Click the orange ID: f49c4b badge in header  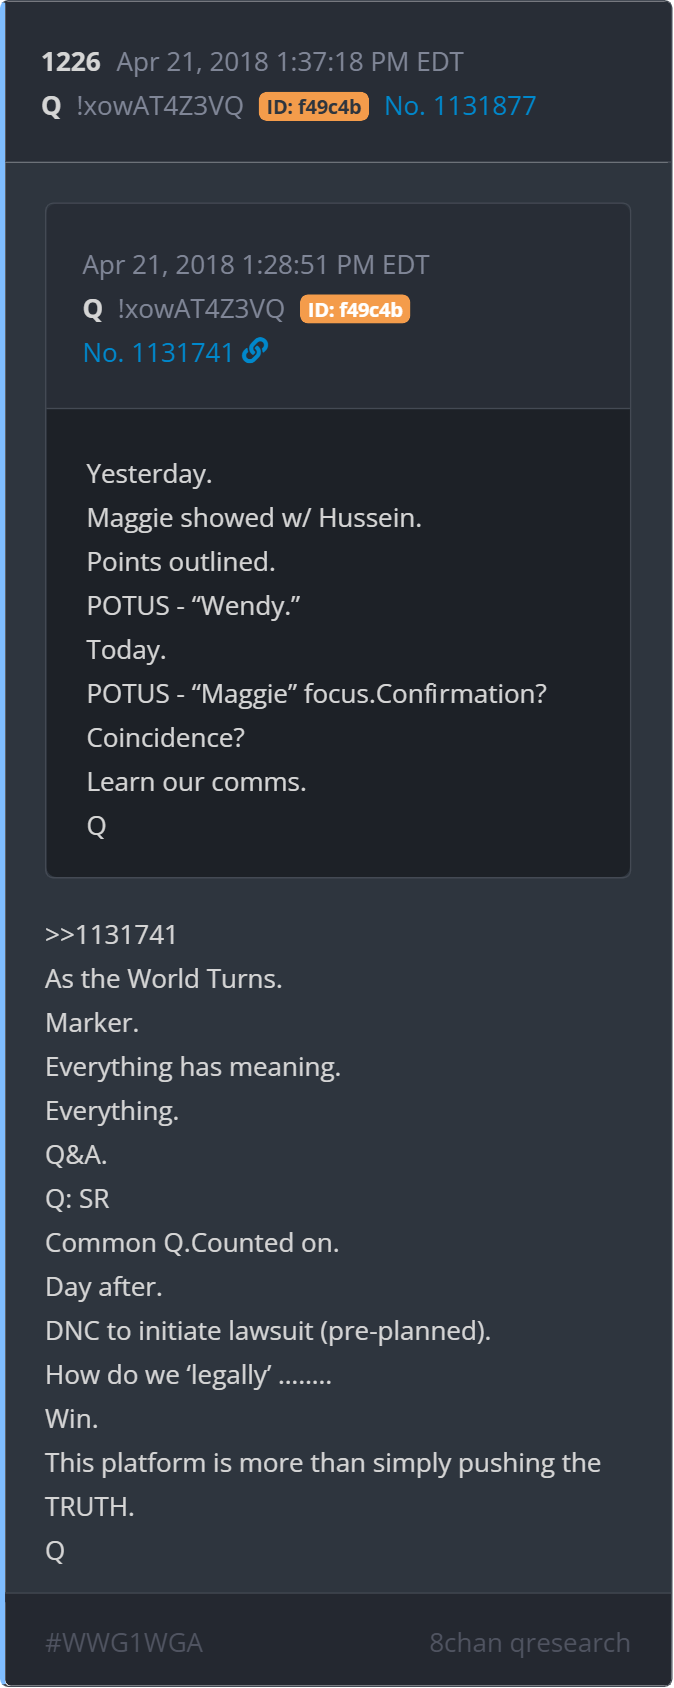[x=314, y=106]
